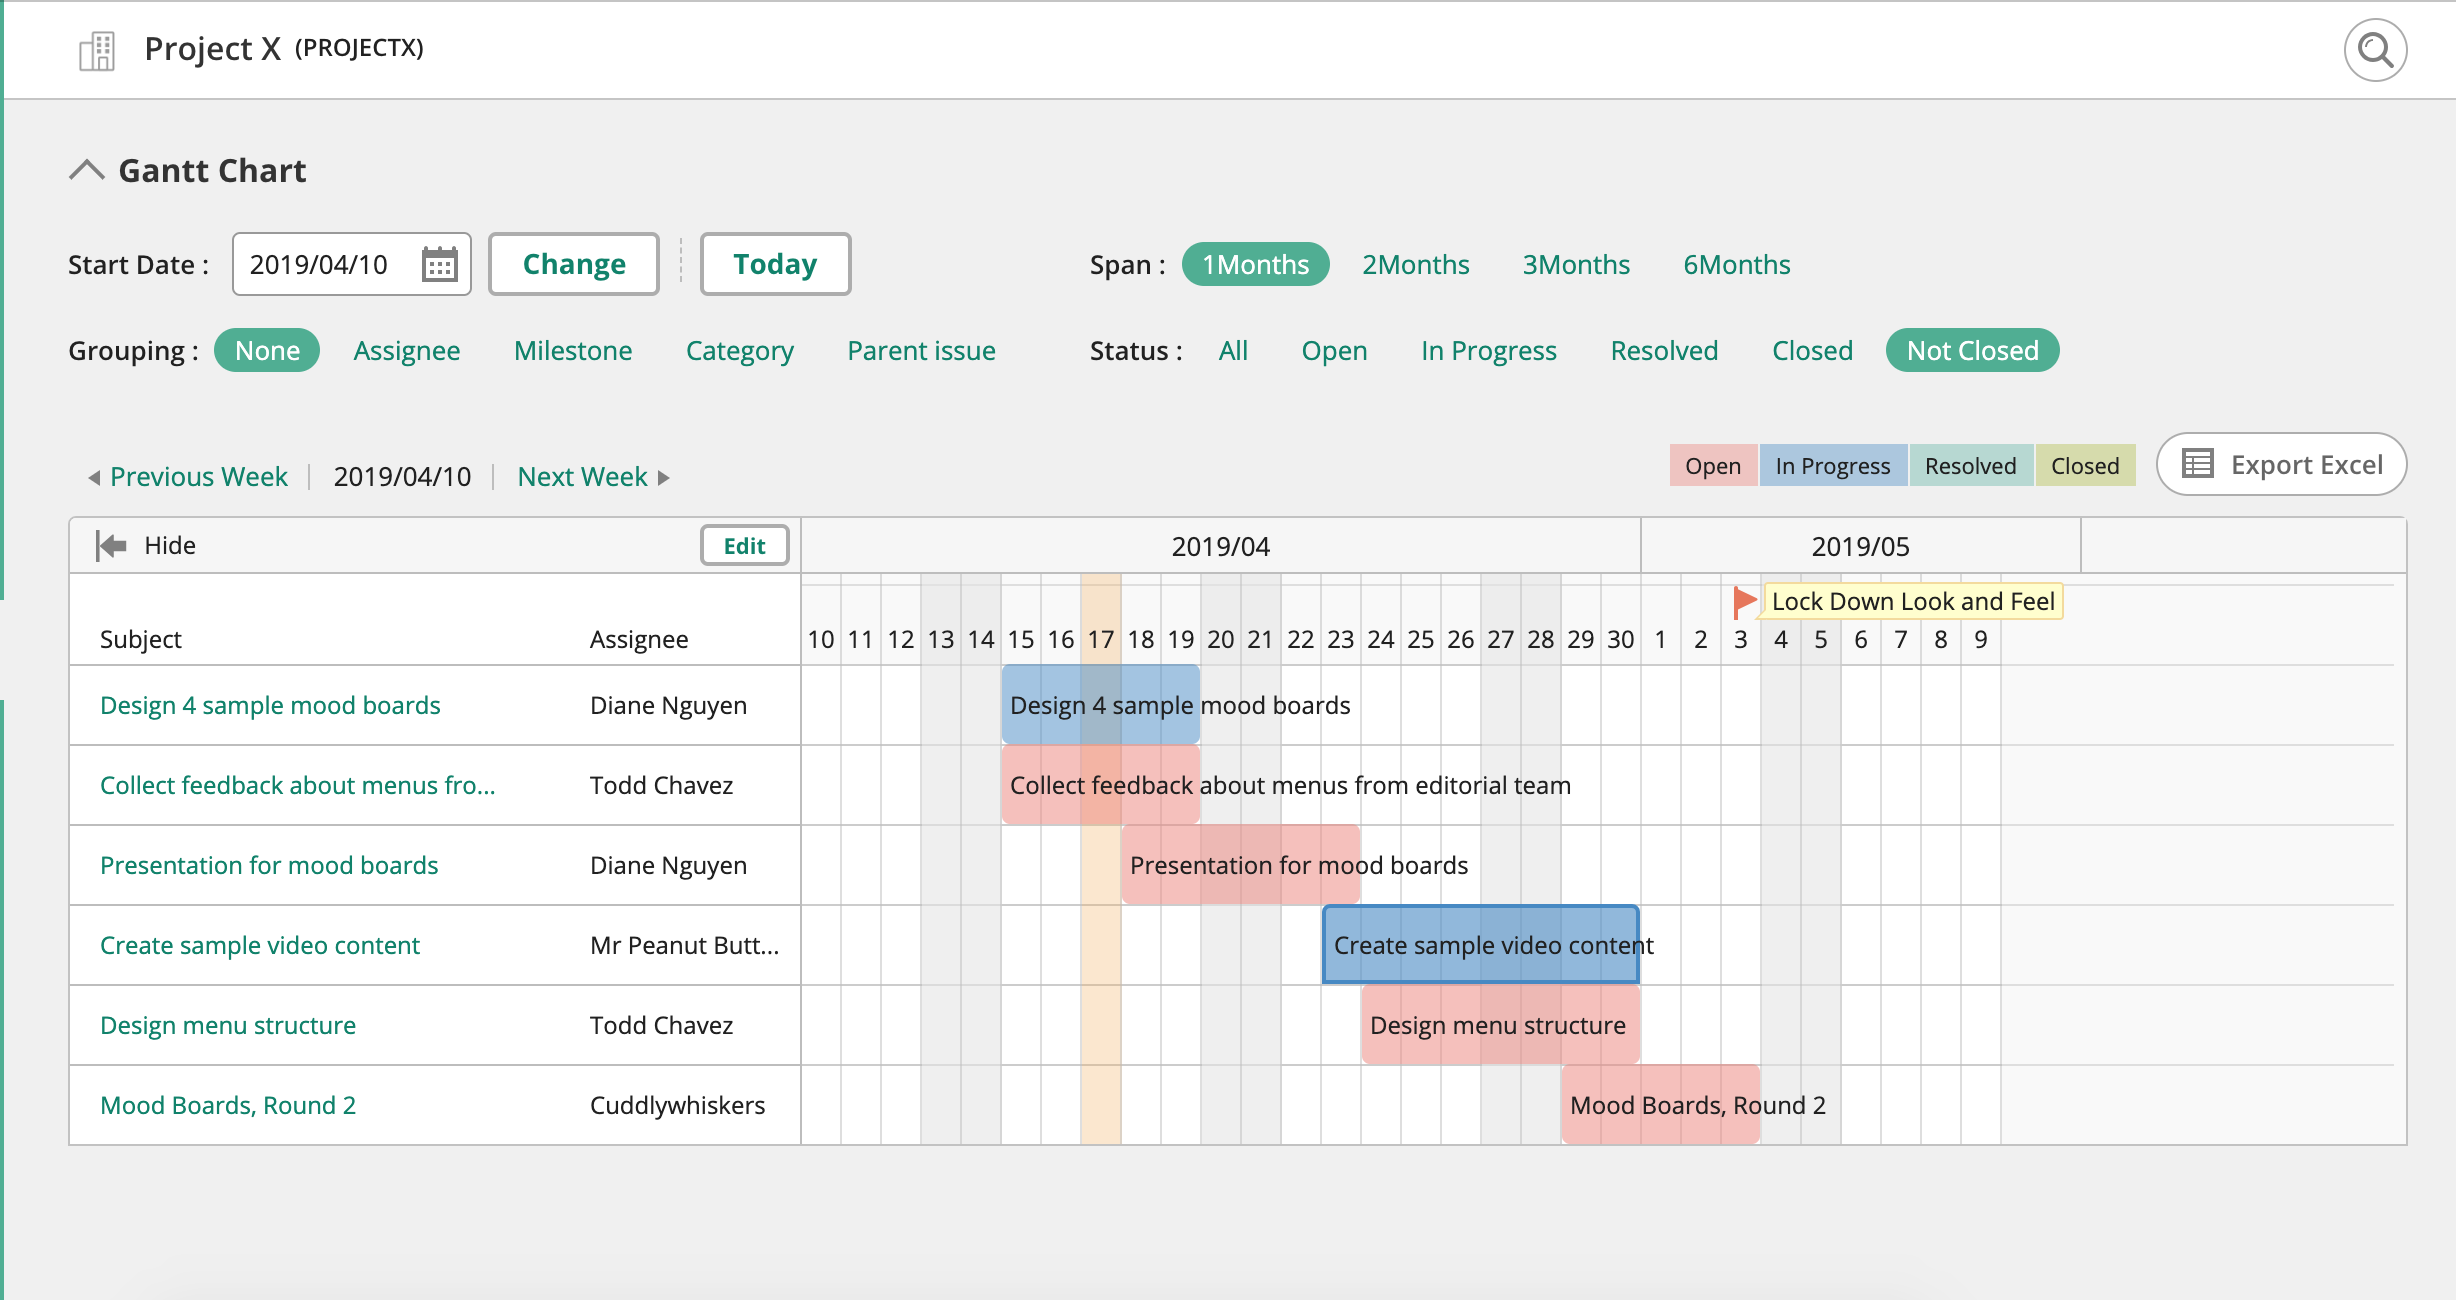Switch grouping to Assignee
Image resolution: width=2456 pixels, height=1300 pixels.
point(406,350)
